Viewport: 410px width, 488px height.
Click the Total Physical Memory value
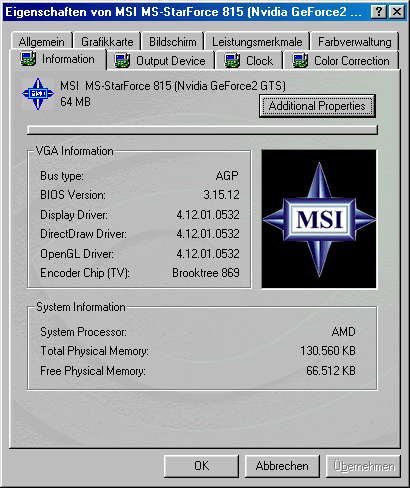tap(328, 351)
